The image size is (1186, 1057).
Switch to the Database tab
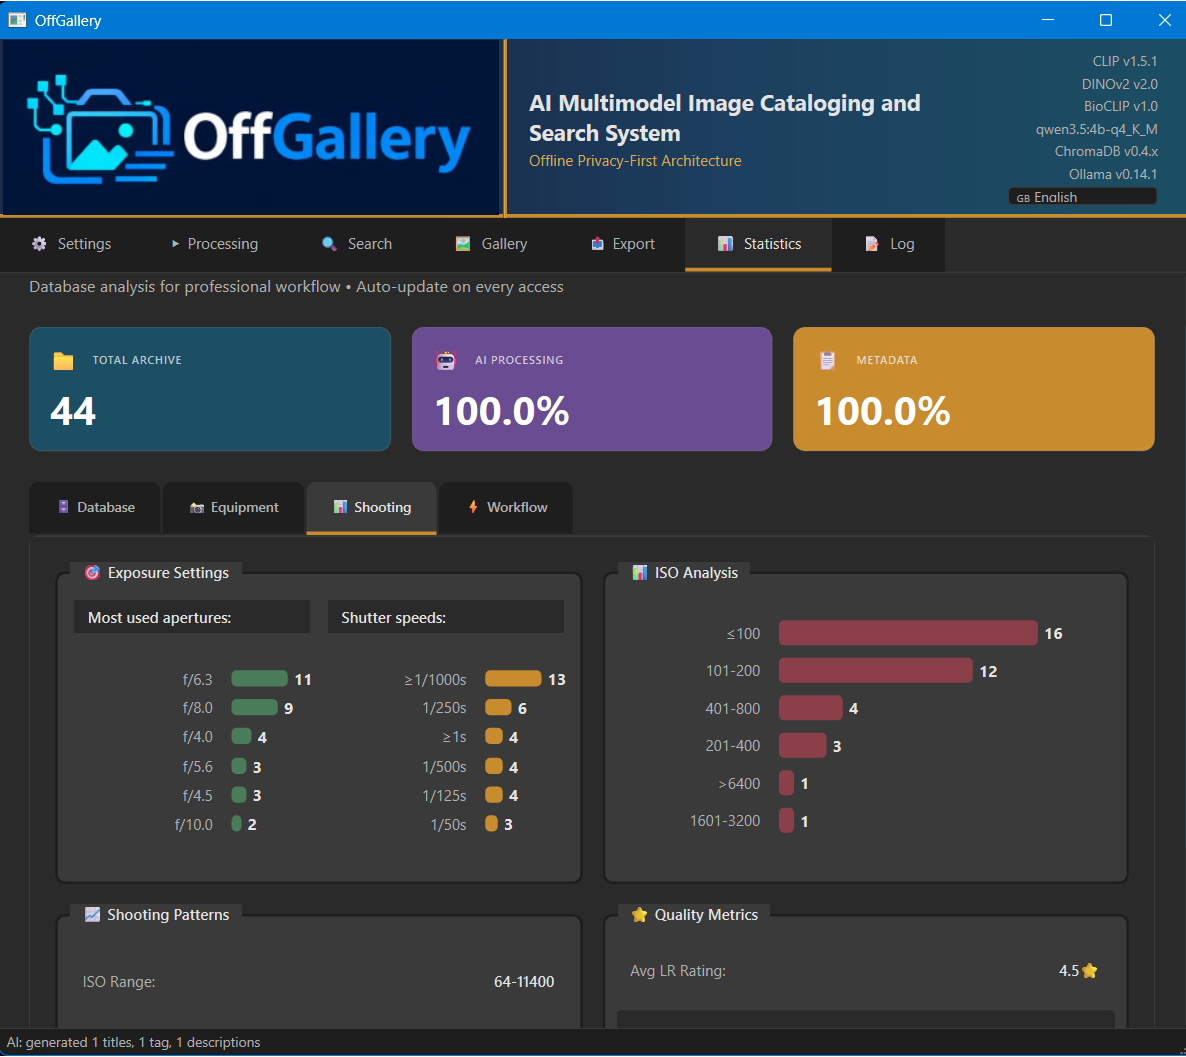point(94,508)
